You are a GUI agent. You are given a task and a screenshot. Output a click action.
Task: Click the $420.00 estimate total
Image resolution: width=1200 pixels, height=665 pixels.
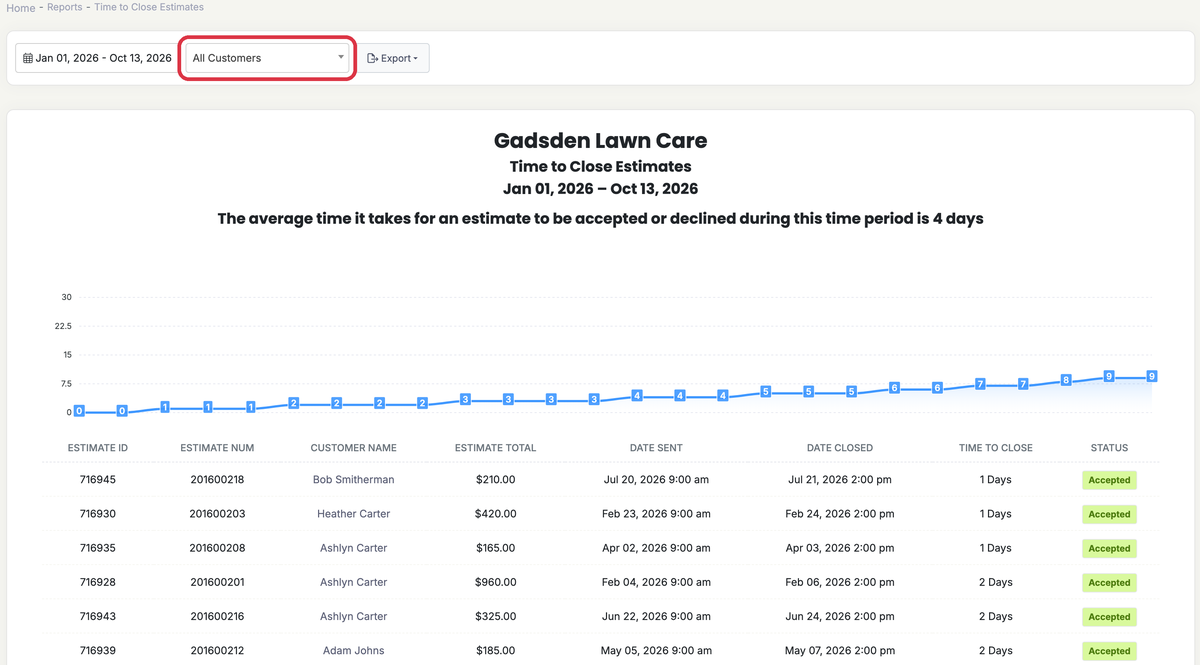pos(495,514)
